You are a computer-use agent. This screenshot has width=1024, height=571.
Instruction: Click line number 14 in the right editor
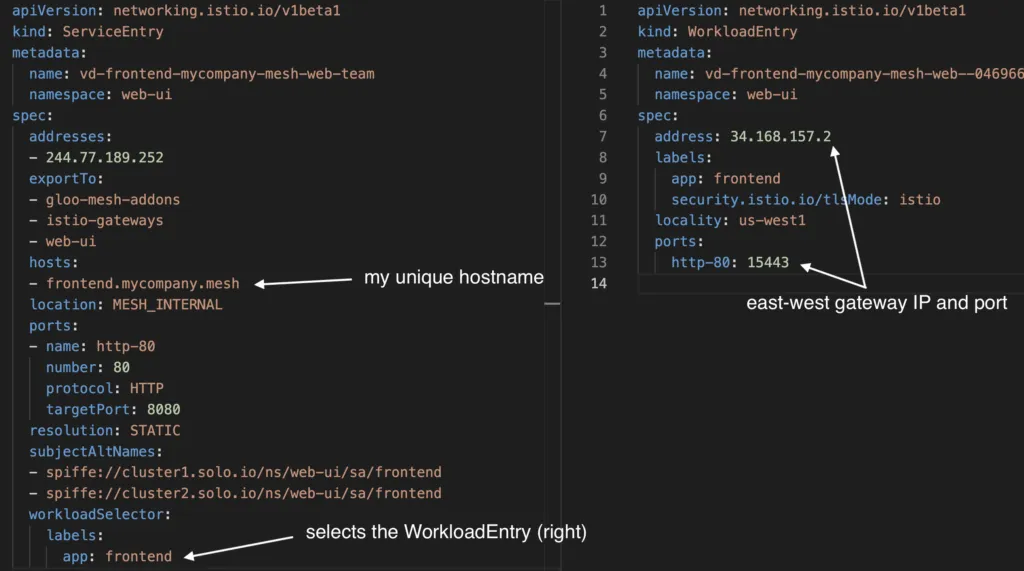599,284
